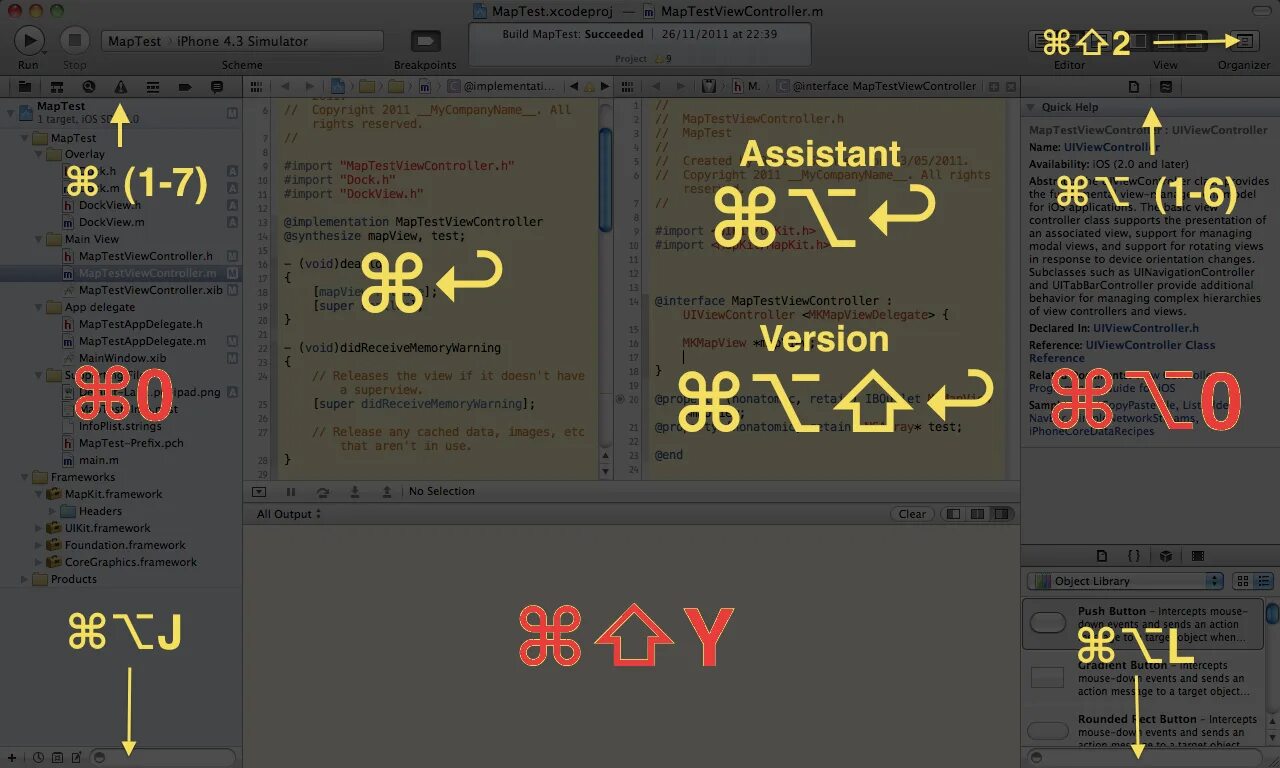1280x768 pixels.
Task: Collapse the Quick Help section
Action: point(1030,107)
